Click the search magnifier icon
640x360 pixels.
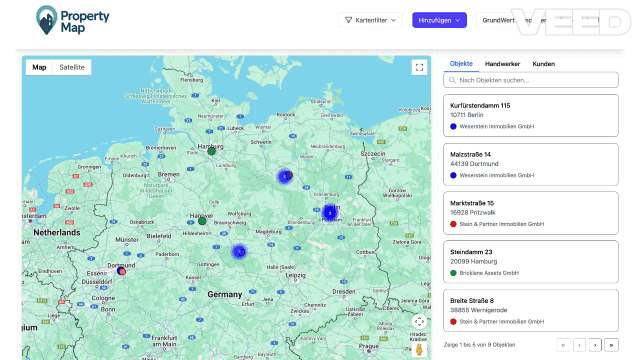point(452,80)
